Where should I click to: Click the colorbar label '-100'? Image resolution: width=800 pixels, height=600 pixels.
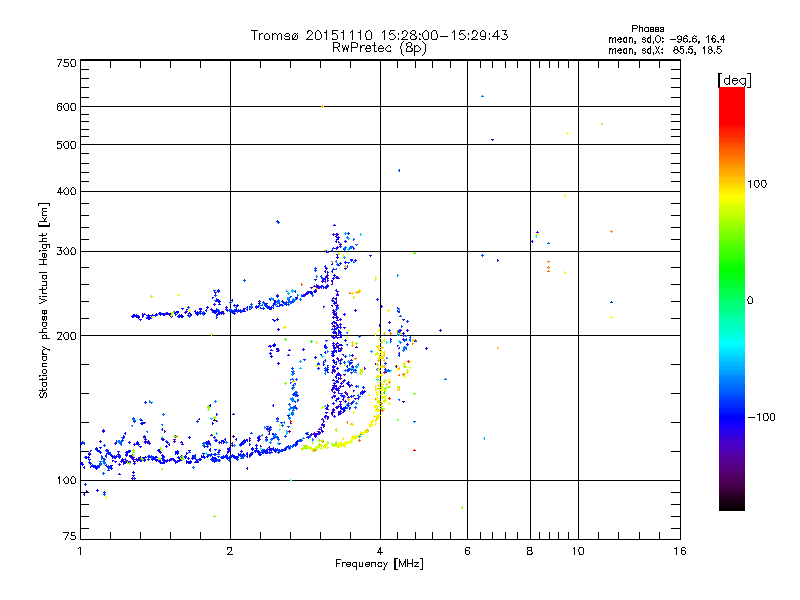(x=761, y=417)
